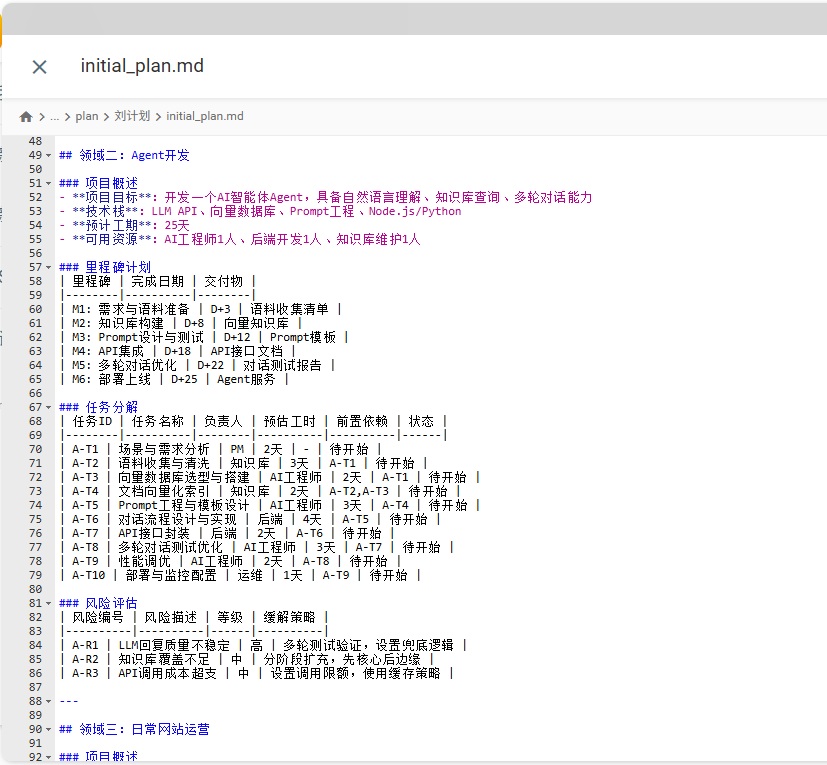Image resolution: width=827 pixels, height=765 pixels.
Task: Click the 技术栈 line text
Action: 260,211
